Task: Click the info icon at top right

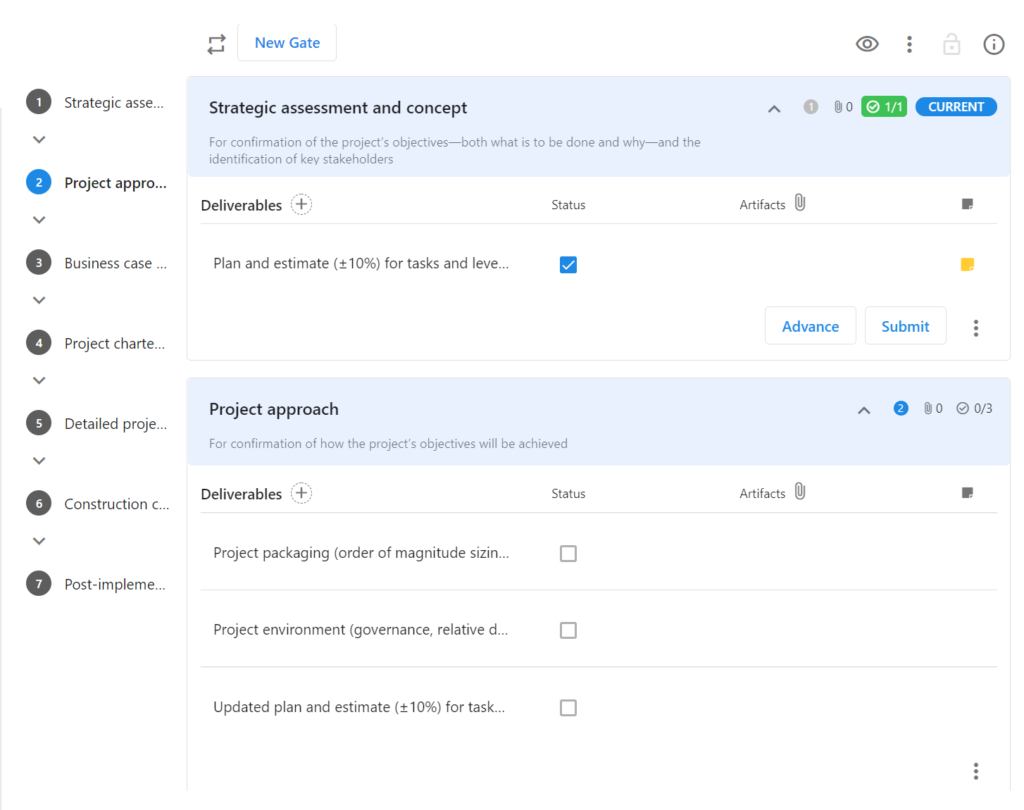Action: click(993, 44)
